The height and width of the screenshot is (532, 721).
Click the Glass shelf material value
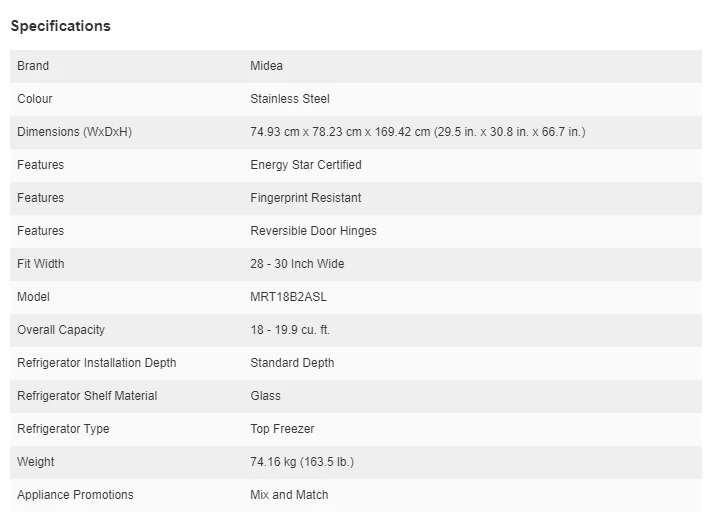click(265, 396)
